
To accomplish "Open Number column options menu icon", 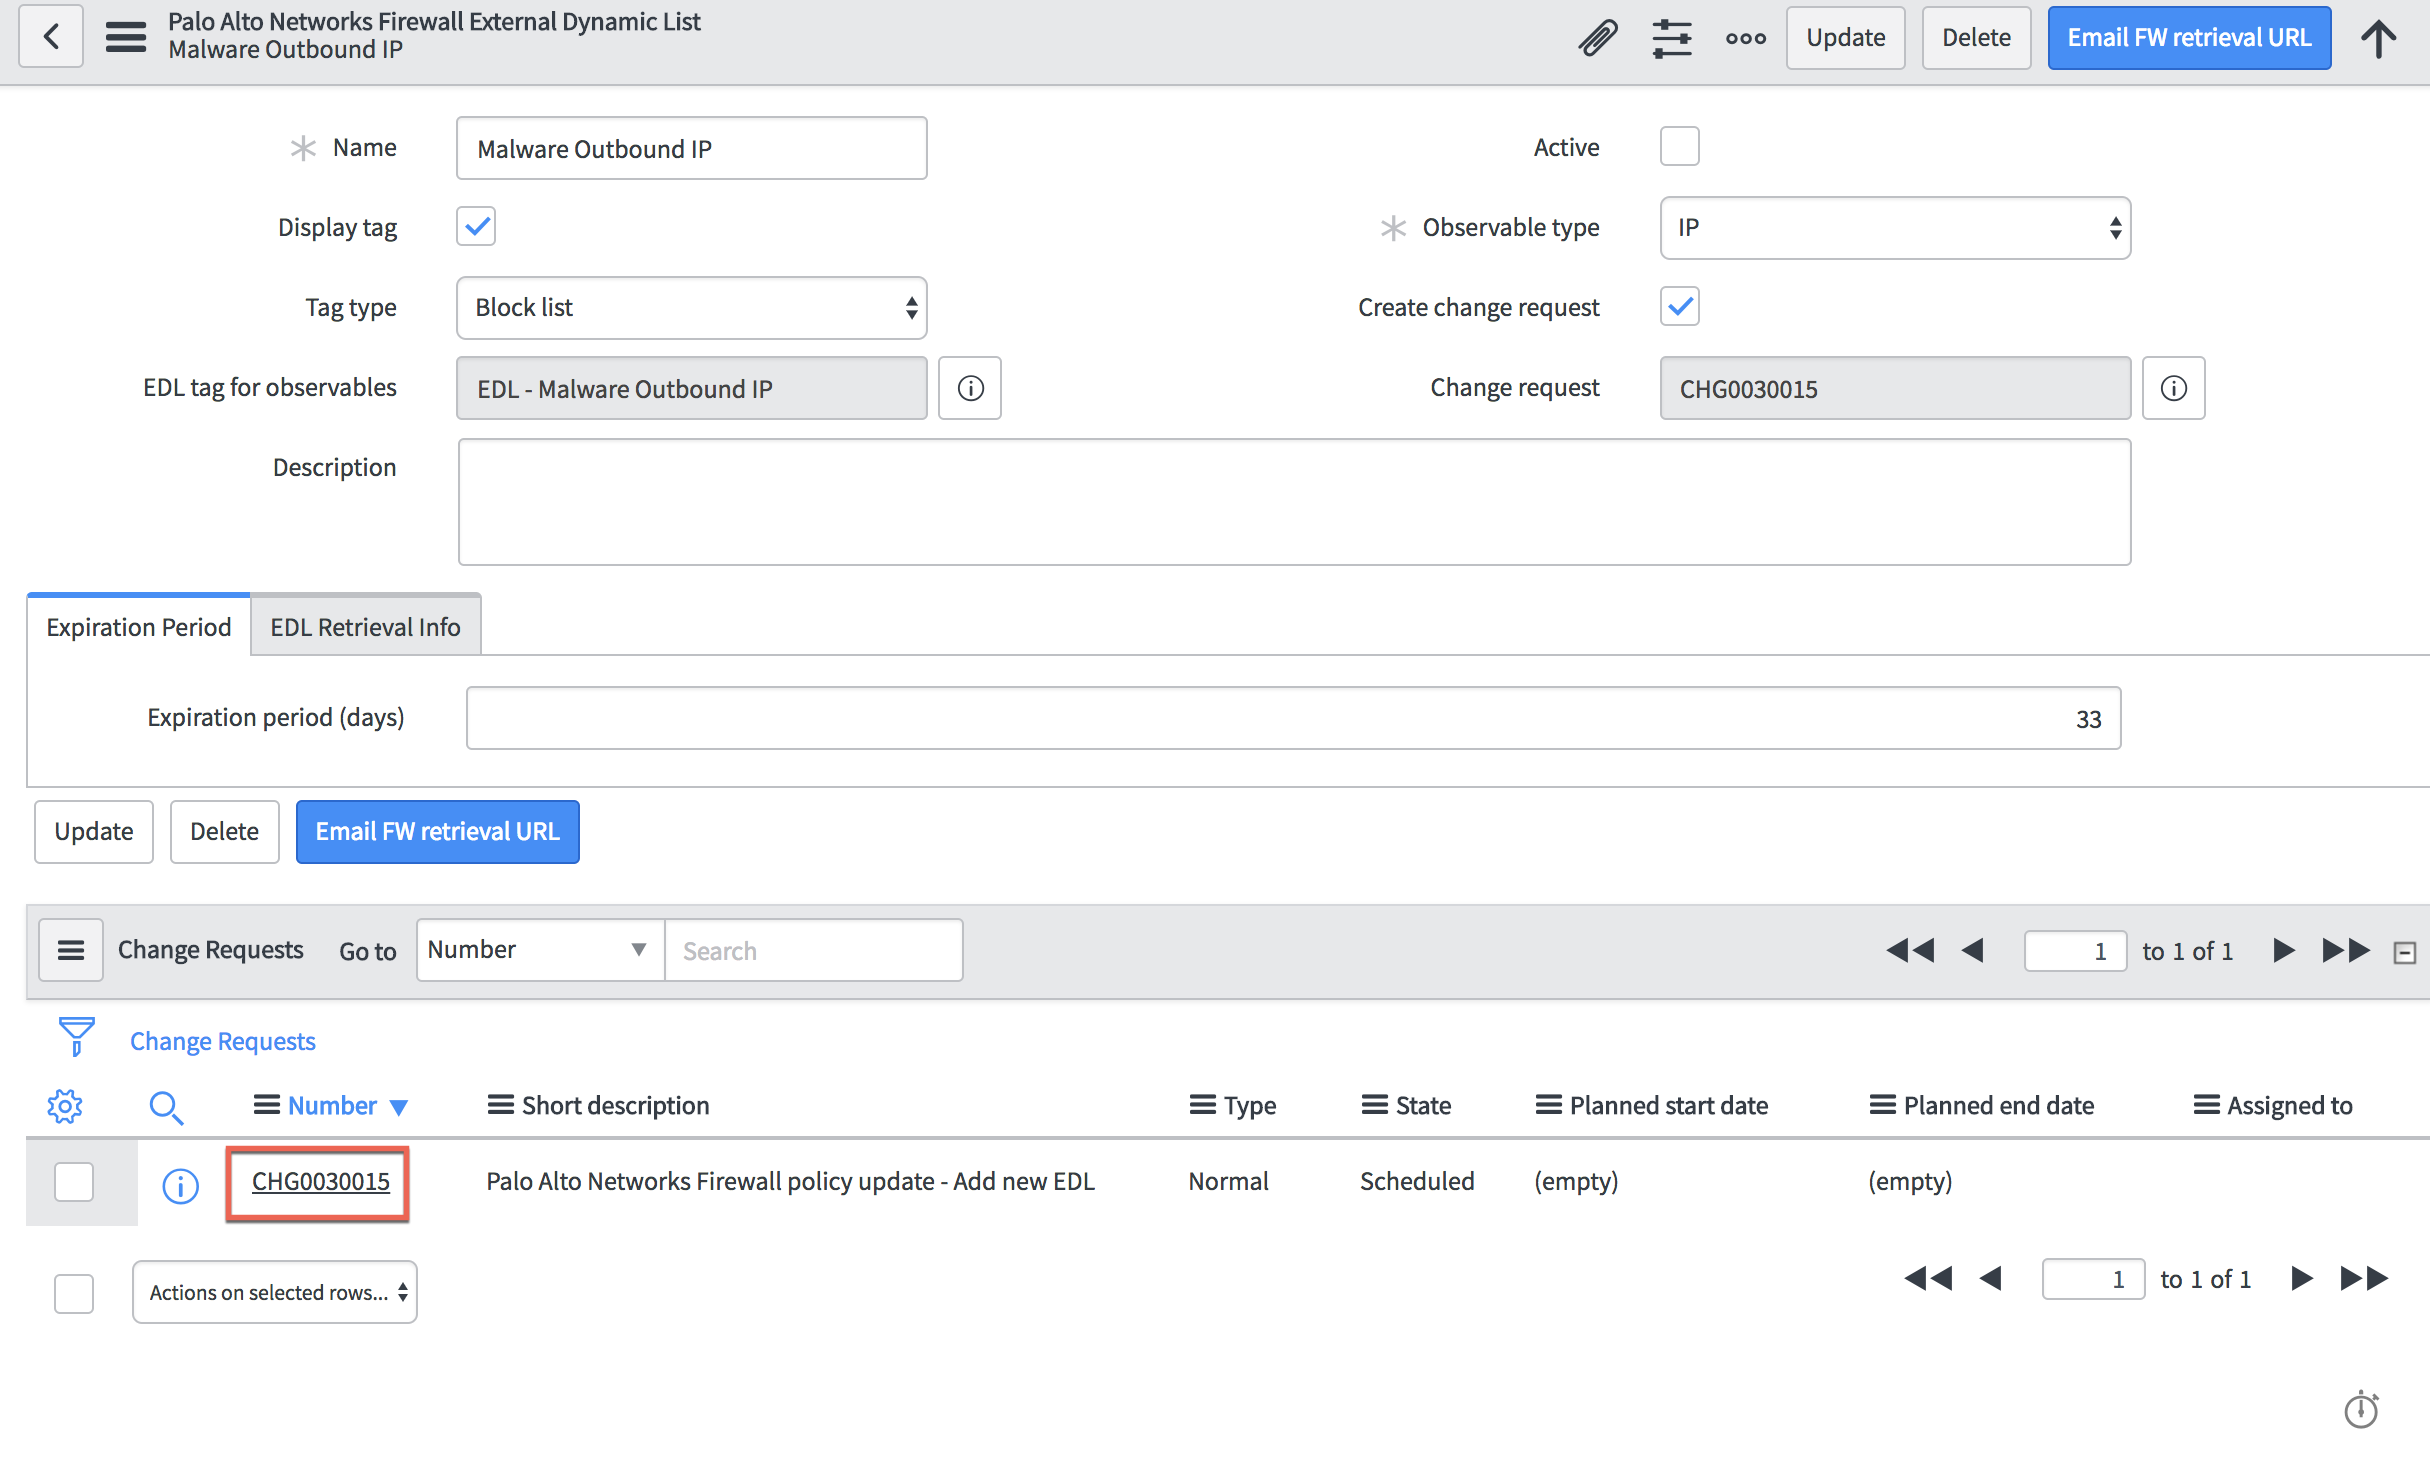I will [x=266, y=1105].
